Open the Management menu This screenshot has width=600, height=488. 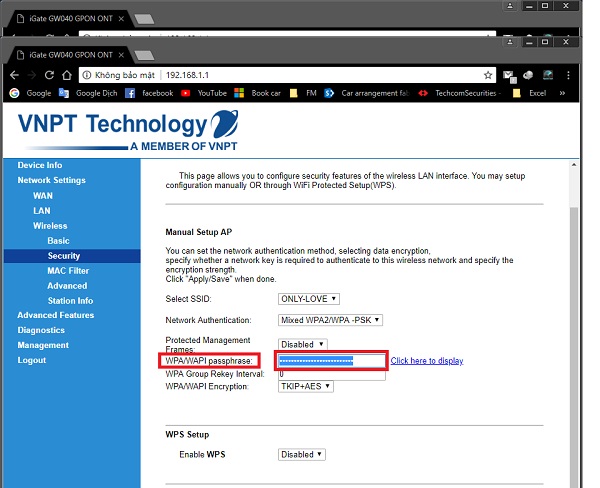[43, 345]
